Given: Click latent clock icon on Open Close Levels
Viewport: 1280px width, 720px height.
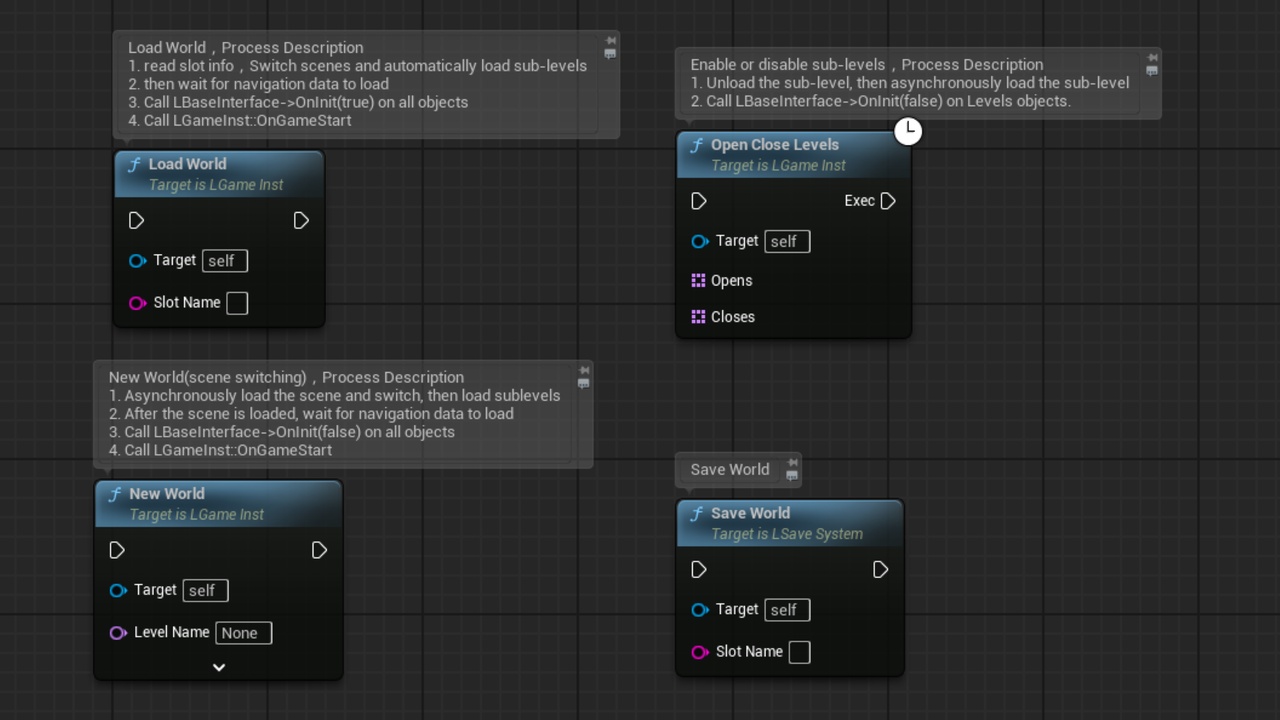Looking at the screenshot, I should [x=908, y=131].
